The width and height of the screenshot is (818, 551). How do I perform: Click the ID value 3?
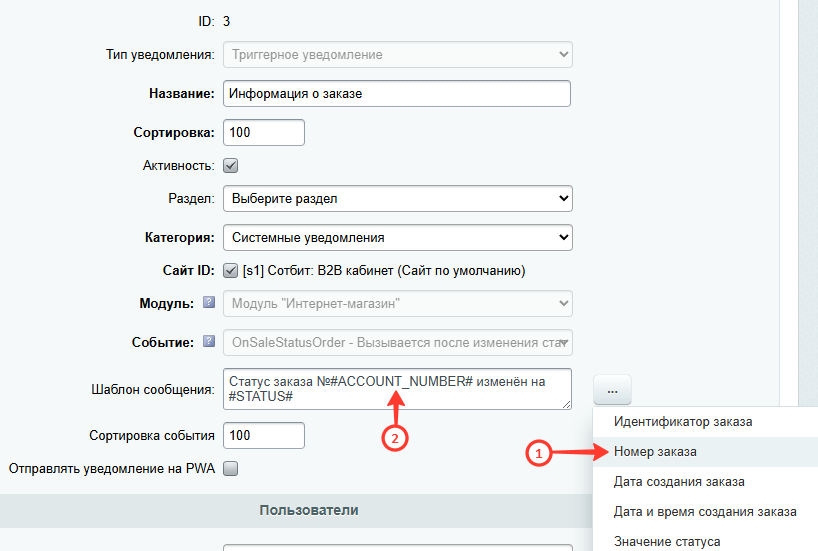click(x=226, y=21)
